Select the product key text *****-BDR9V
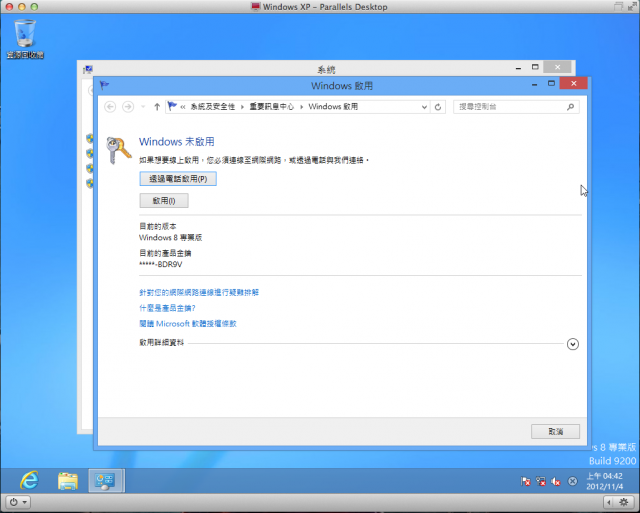Screen dimensions: 640x513 [160, 264]
